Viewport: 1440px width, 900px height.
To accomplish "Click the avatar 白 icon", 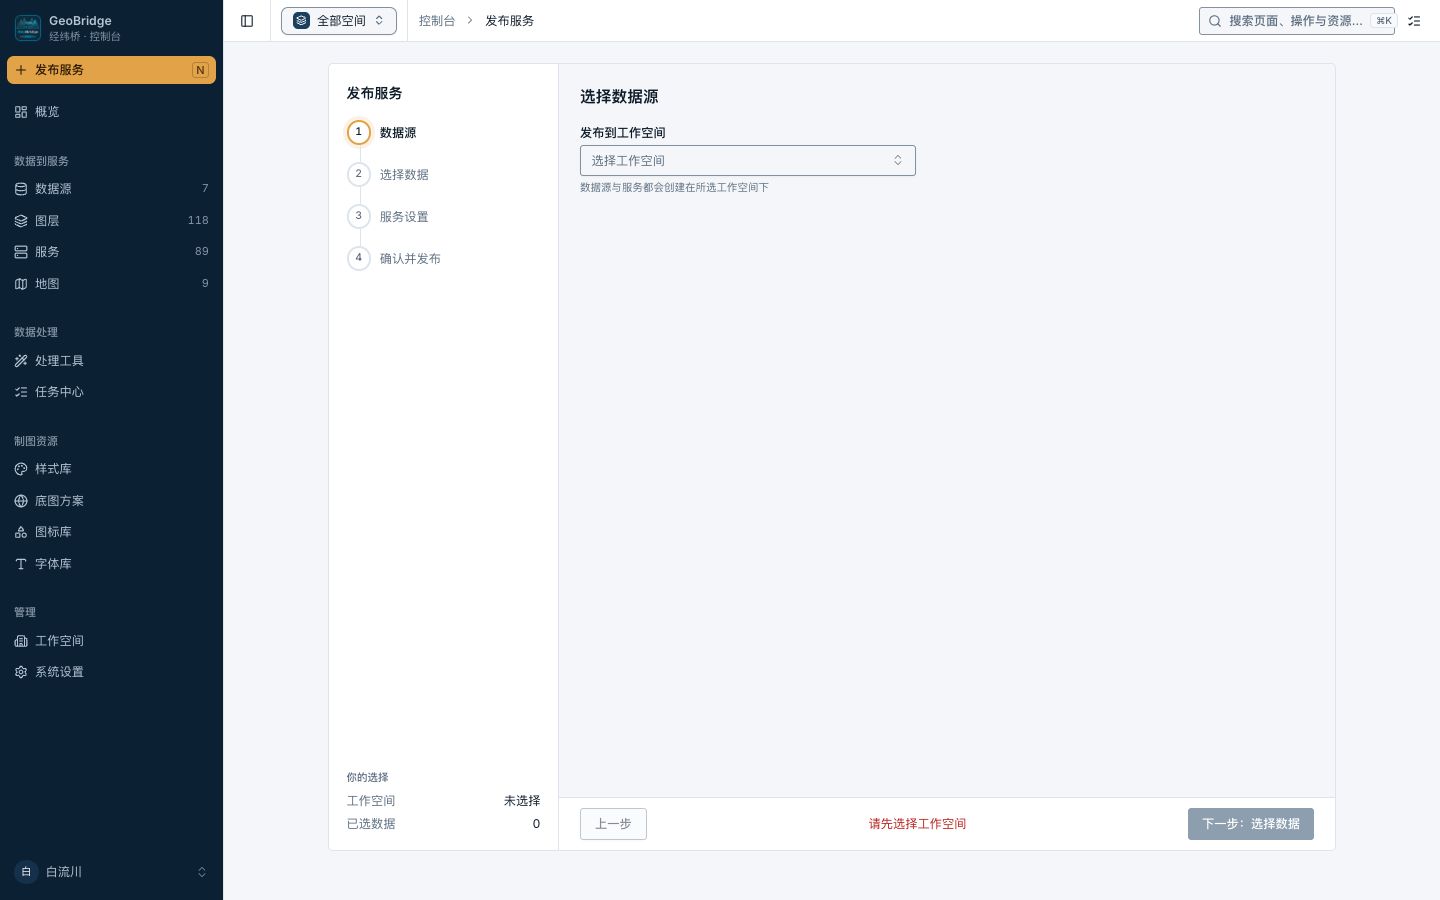I will (26, 872).
